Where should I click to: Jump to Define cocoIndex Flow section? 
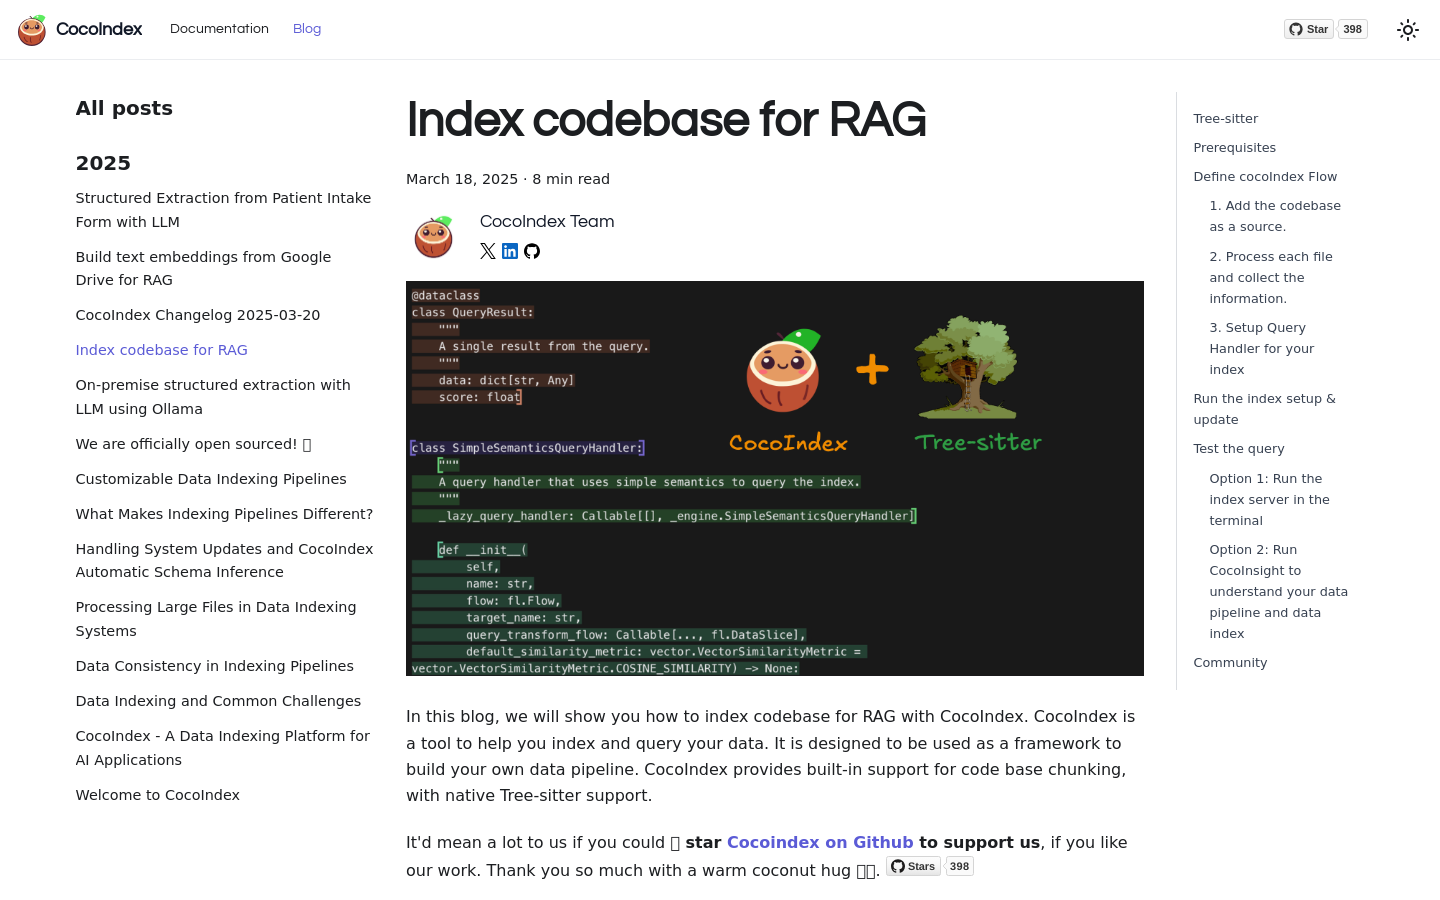click(x=1265, y=177)
